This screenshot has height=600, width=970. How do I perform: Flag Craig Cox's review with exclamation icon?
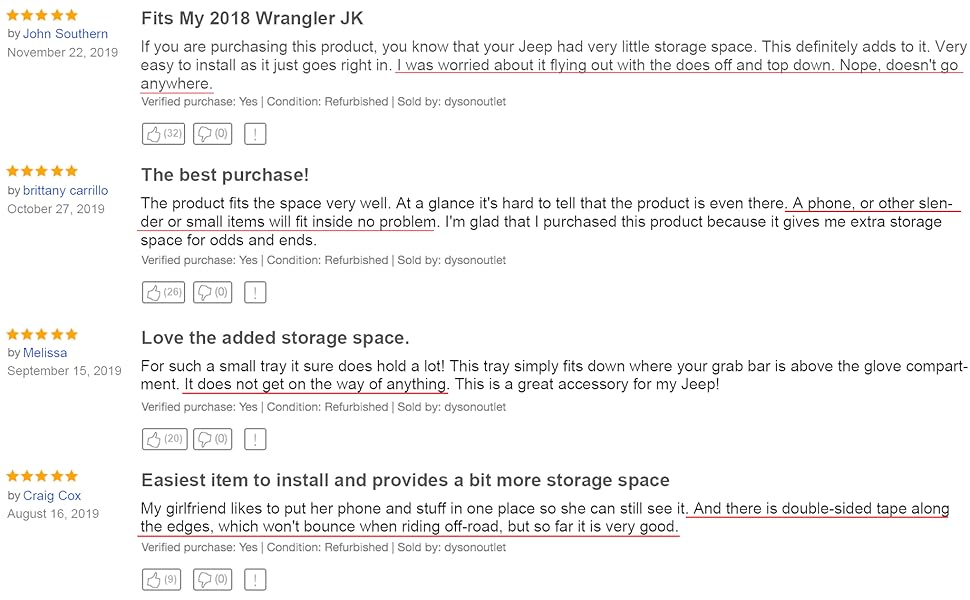tap(255, 579)
